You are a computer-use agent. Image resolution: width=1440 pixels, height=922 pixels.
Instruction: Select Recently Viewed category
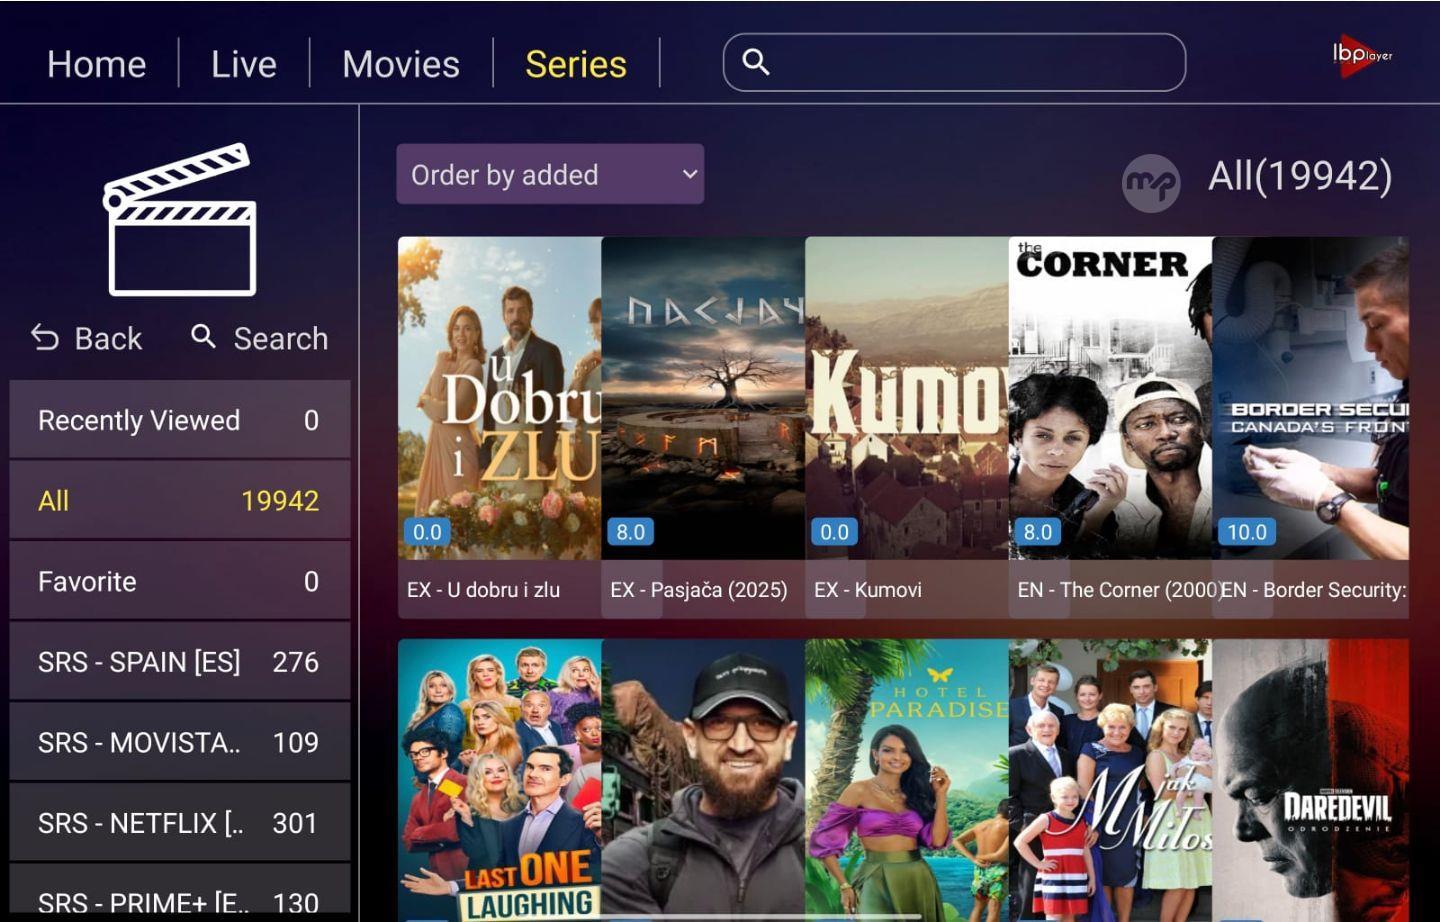[180, 420]
